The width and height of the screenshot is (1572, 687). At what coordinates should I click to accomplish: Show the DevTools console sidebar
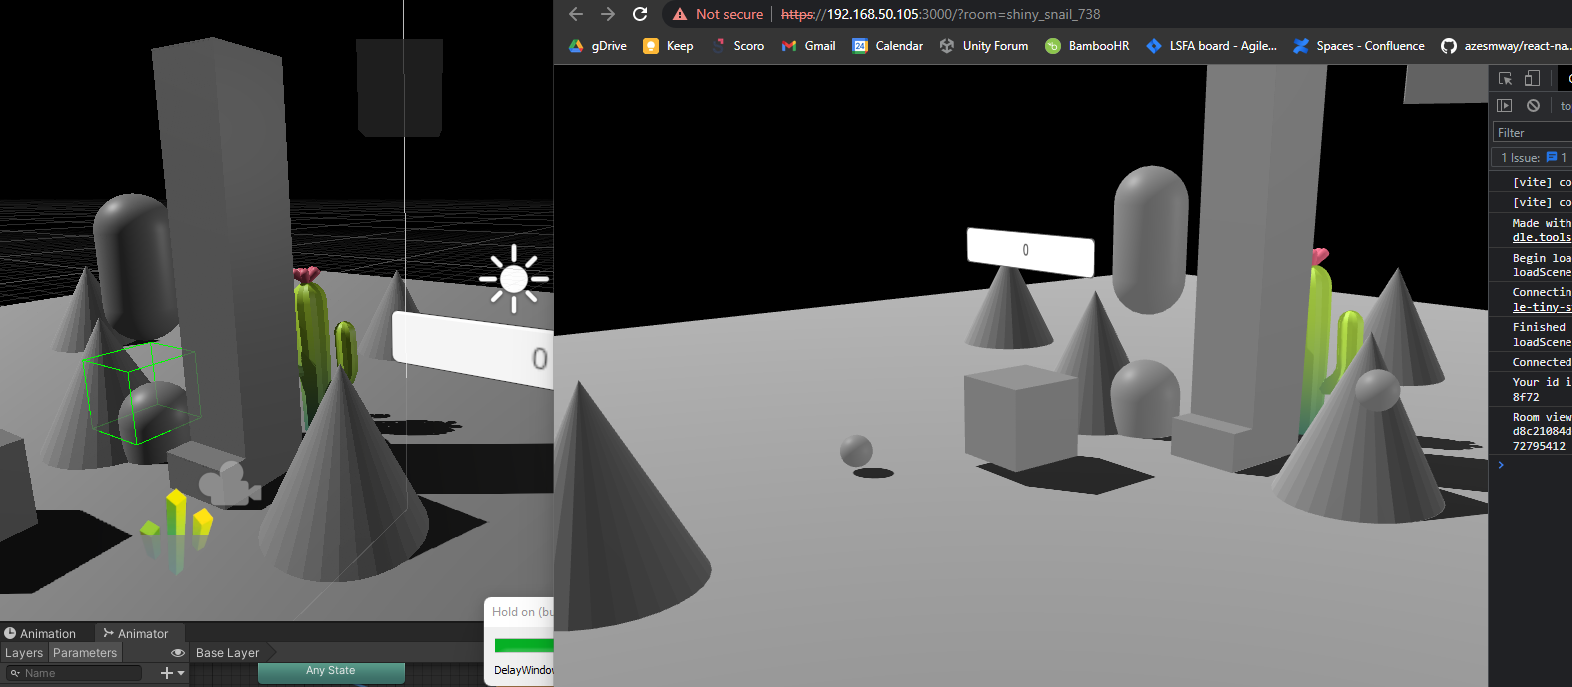click(1504, 105)
